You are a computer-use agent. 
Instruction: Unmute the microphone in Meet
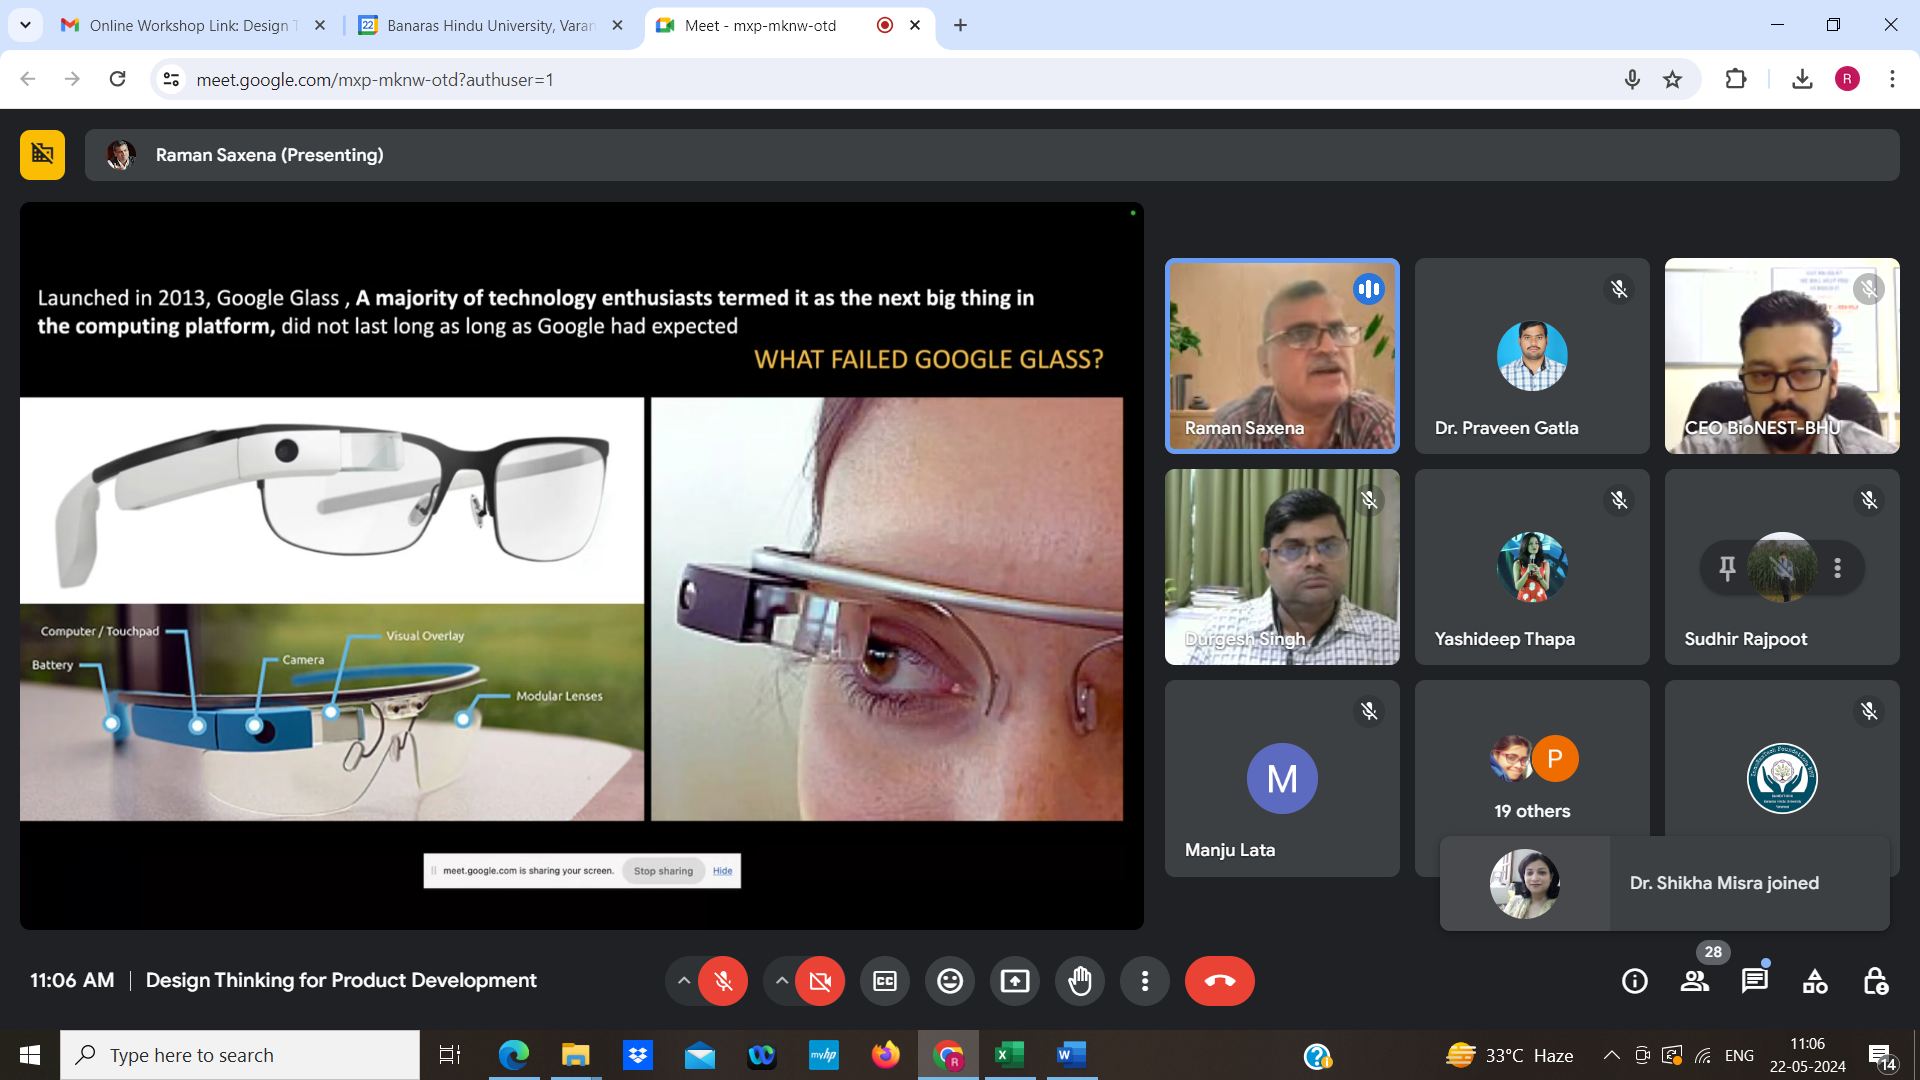[x=723, y=981]
